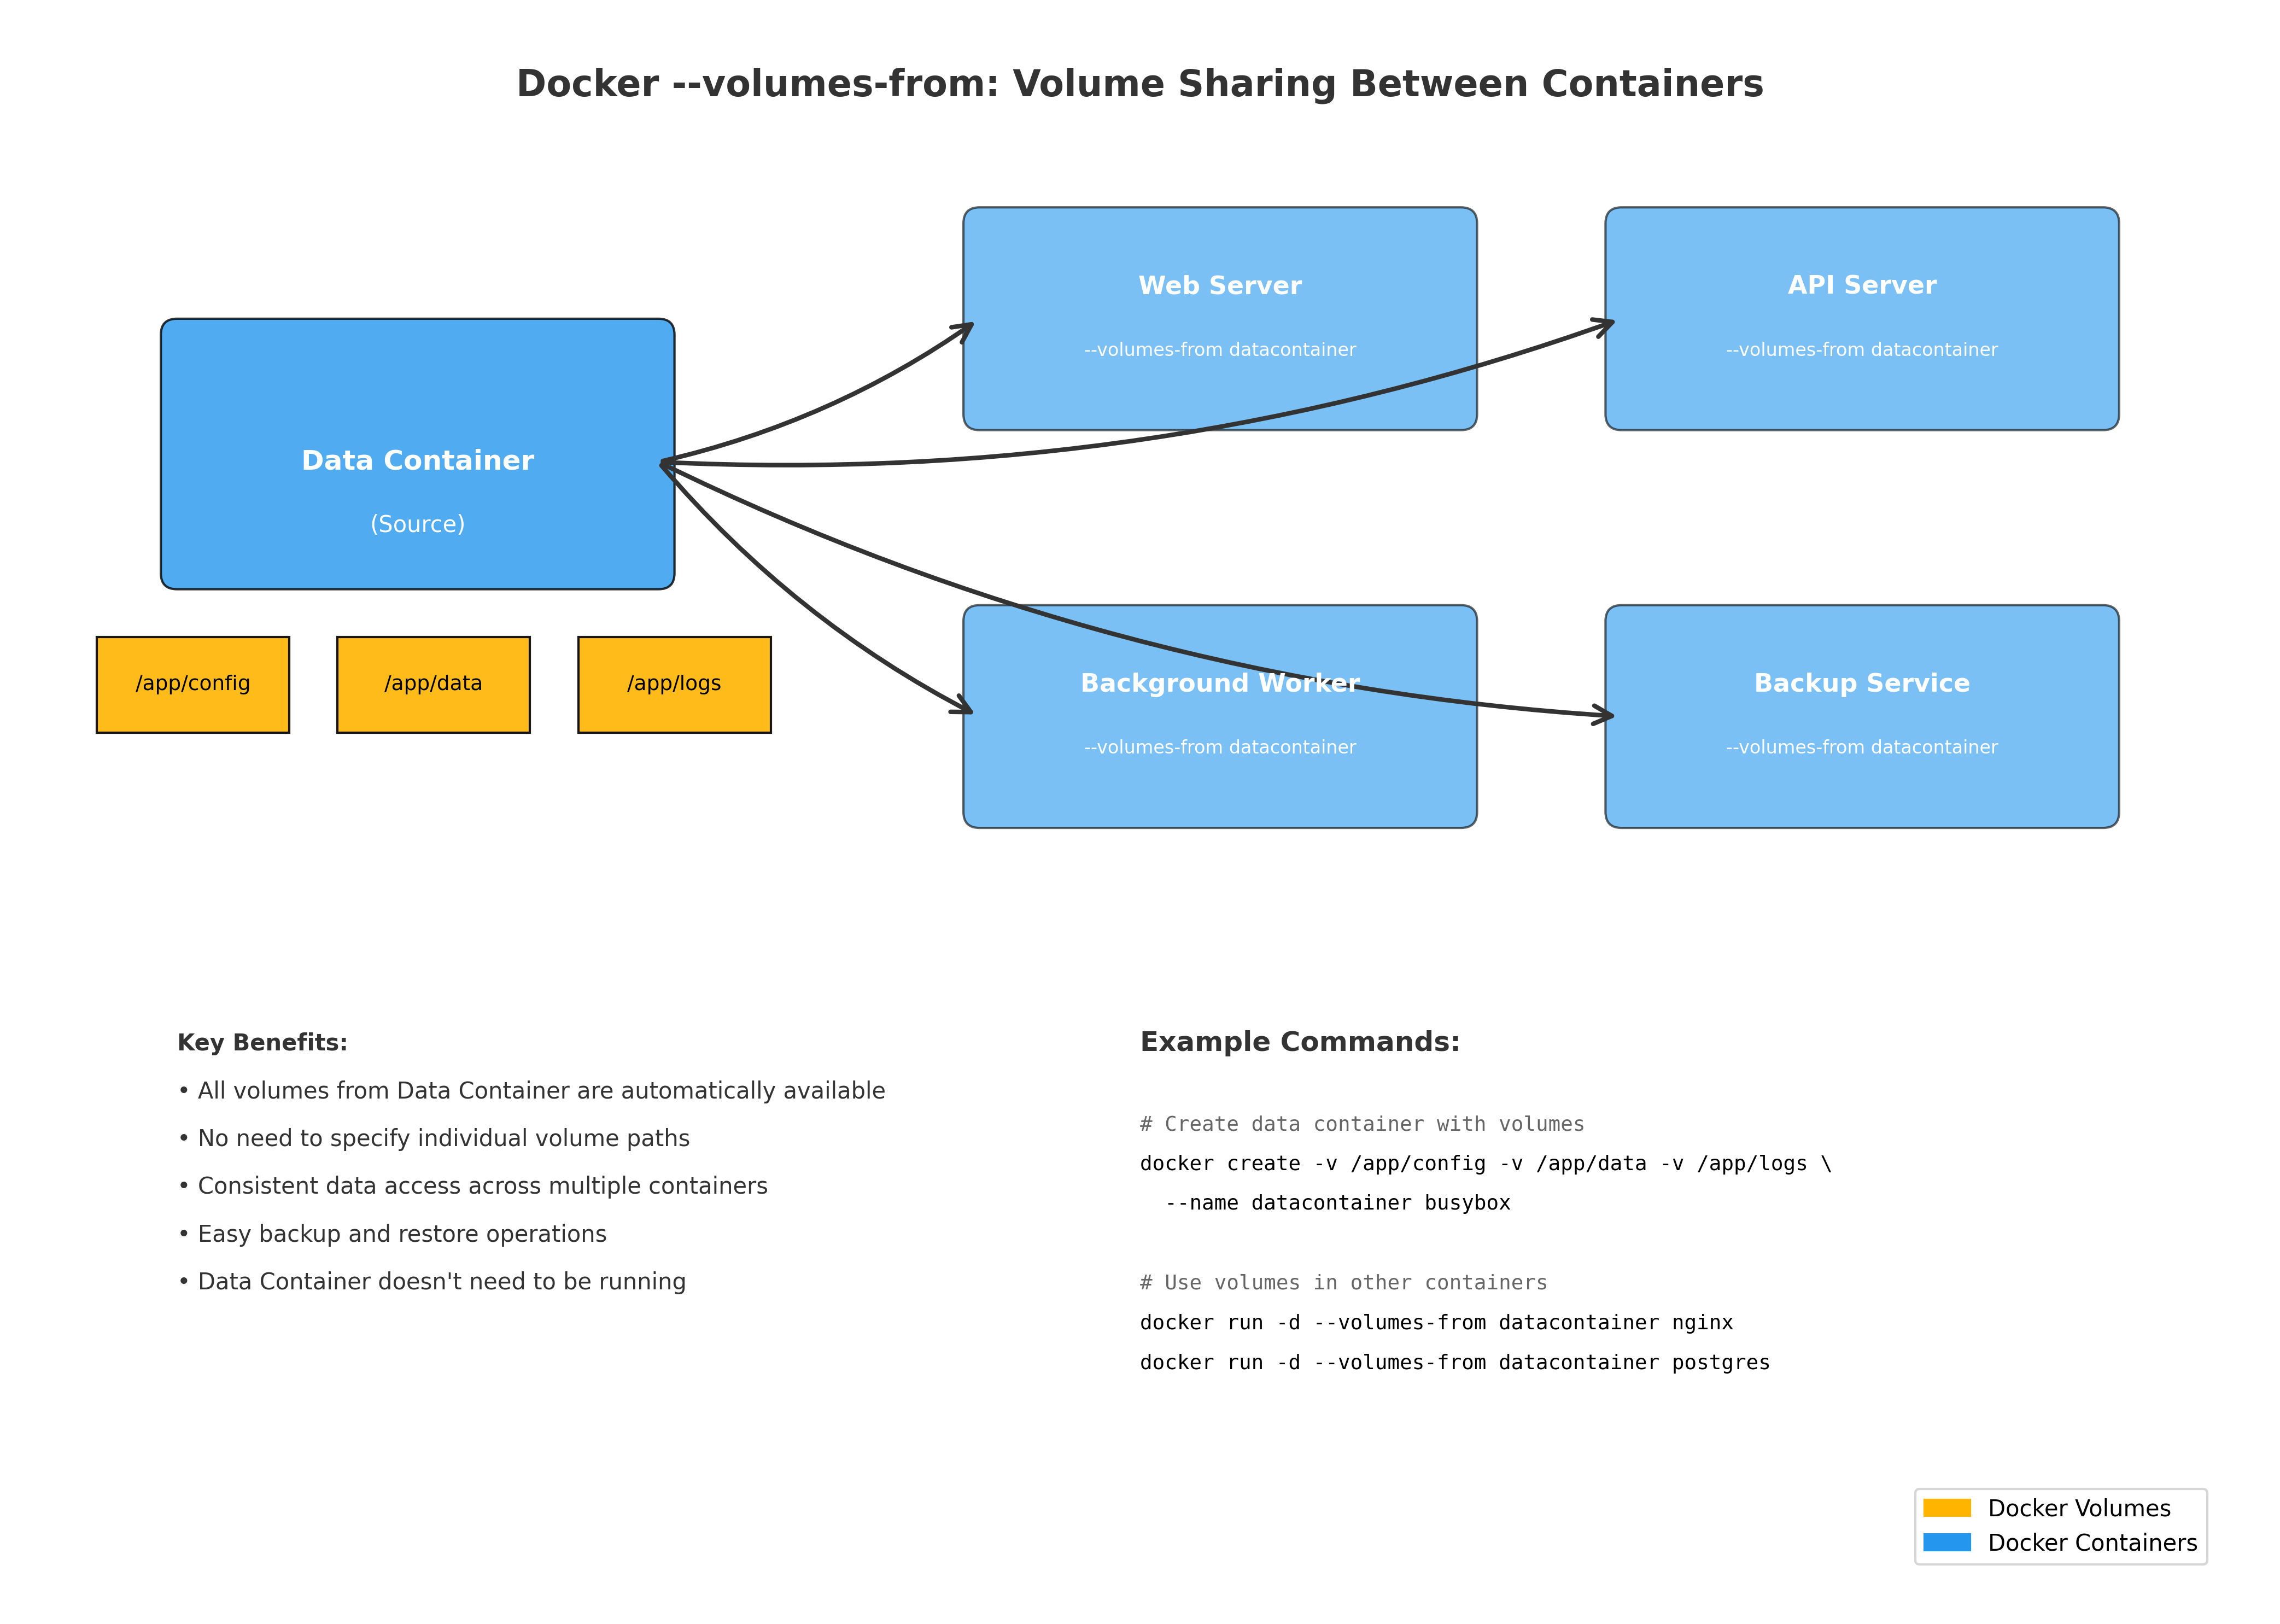Click the orange Docker Volumes legend swatch
Image resolution: width=2280 pixels, height=1624 pixels.
click(x=1946, y=1507)
